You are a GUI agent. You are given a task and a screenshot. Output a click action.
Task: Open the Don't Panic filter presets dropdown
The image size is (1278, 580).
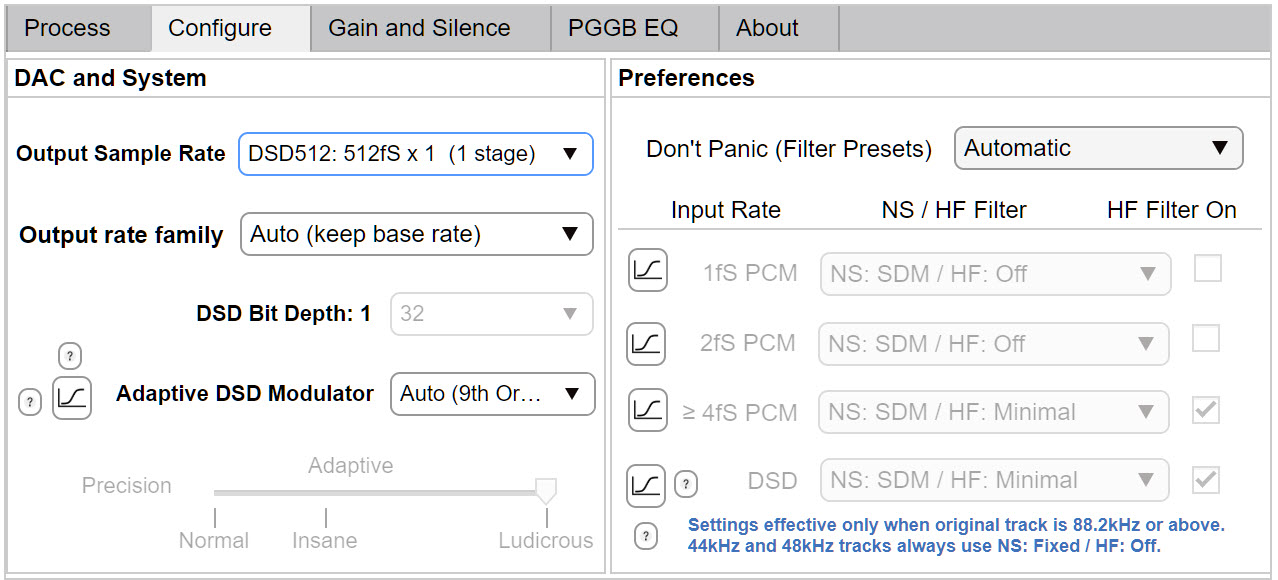(x=1097, y=147)
